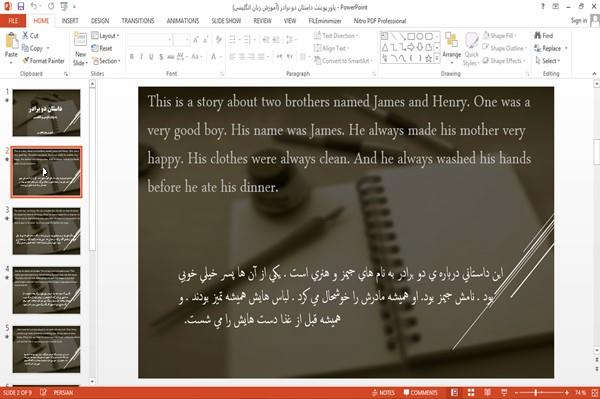Switch to SLIDE SHOW tab

click(x=226, y=21)
